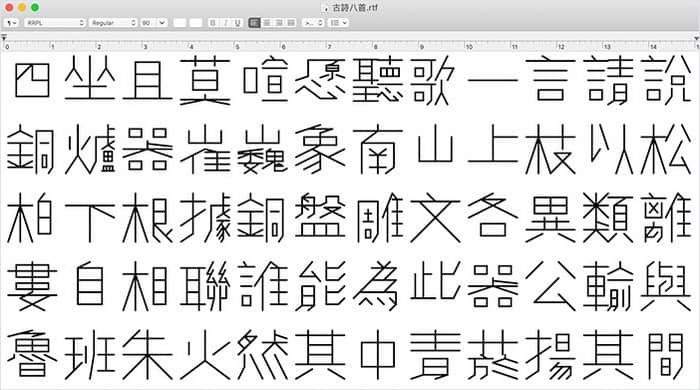Zoom the window with green button
Screen dimensions: 700x390
[x=35, y=8]
